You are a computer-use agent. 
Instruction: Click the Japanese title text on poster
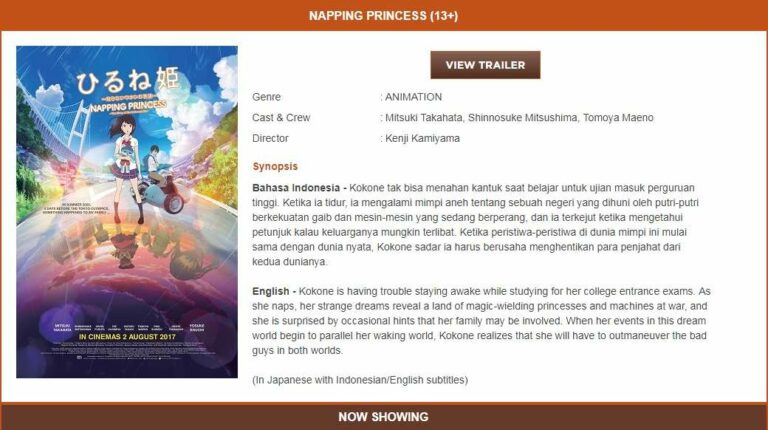(x=127, y=81)
